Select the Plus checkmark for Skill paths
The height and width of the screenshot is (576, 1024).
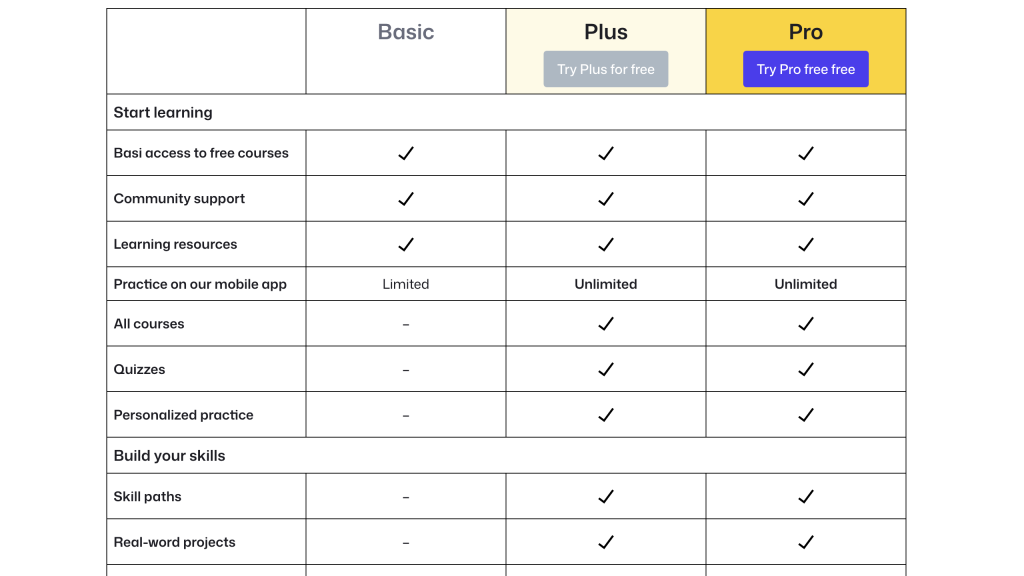point(605,495)
